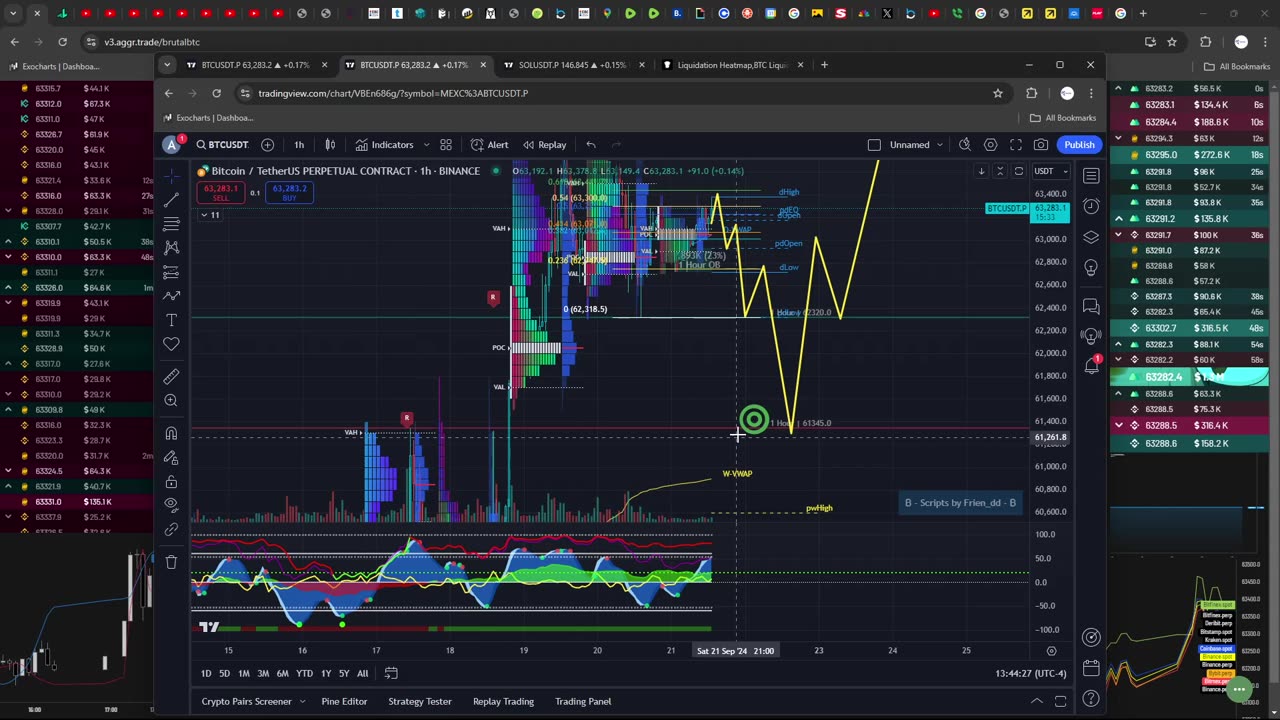Screen dimensions: 1280x720
Task: Open the Trading Panel tab
Action: click(583, 701)
